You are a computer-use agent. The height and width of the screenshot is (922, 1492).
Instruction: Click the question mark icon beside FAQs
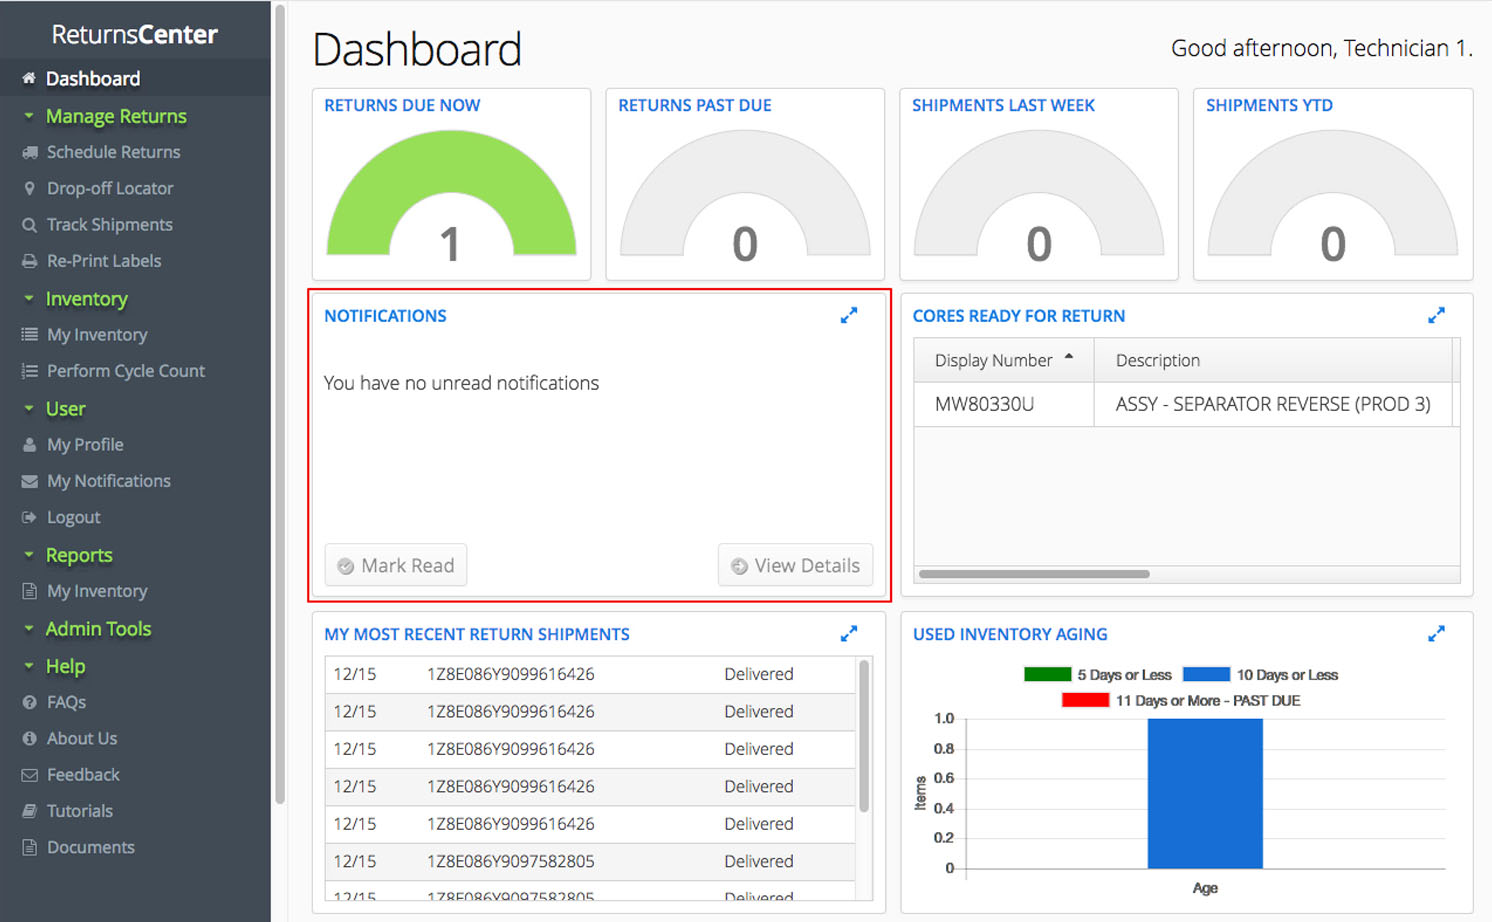30,702
